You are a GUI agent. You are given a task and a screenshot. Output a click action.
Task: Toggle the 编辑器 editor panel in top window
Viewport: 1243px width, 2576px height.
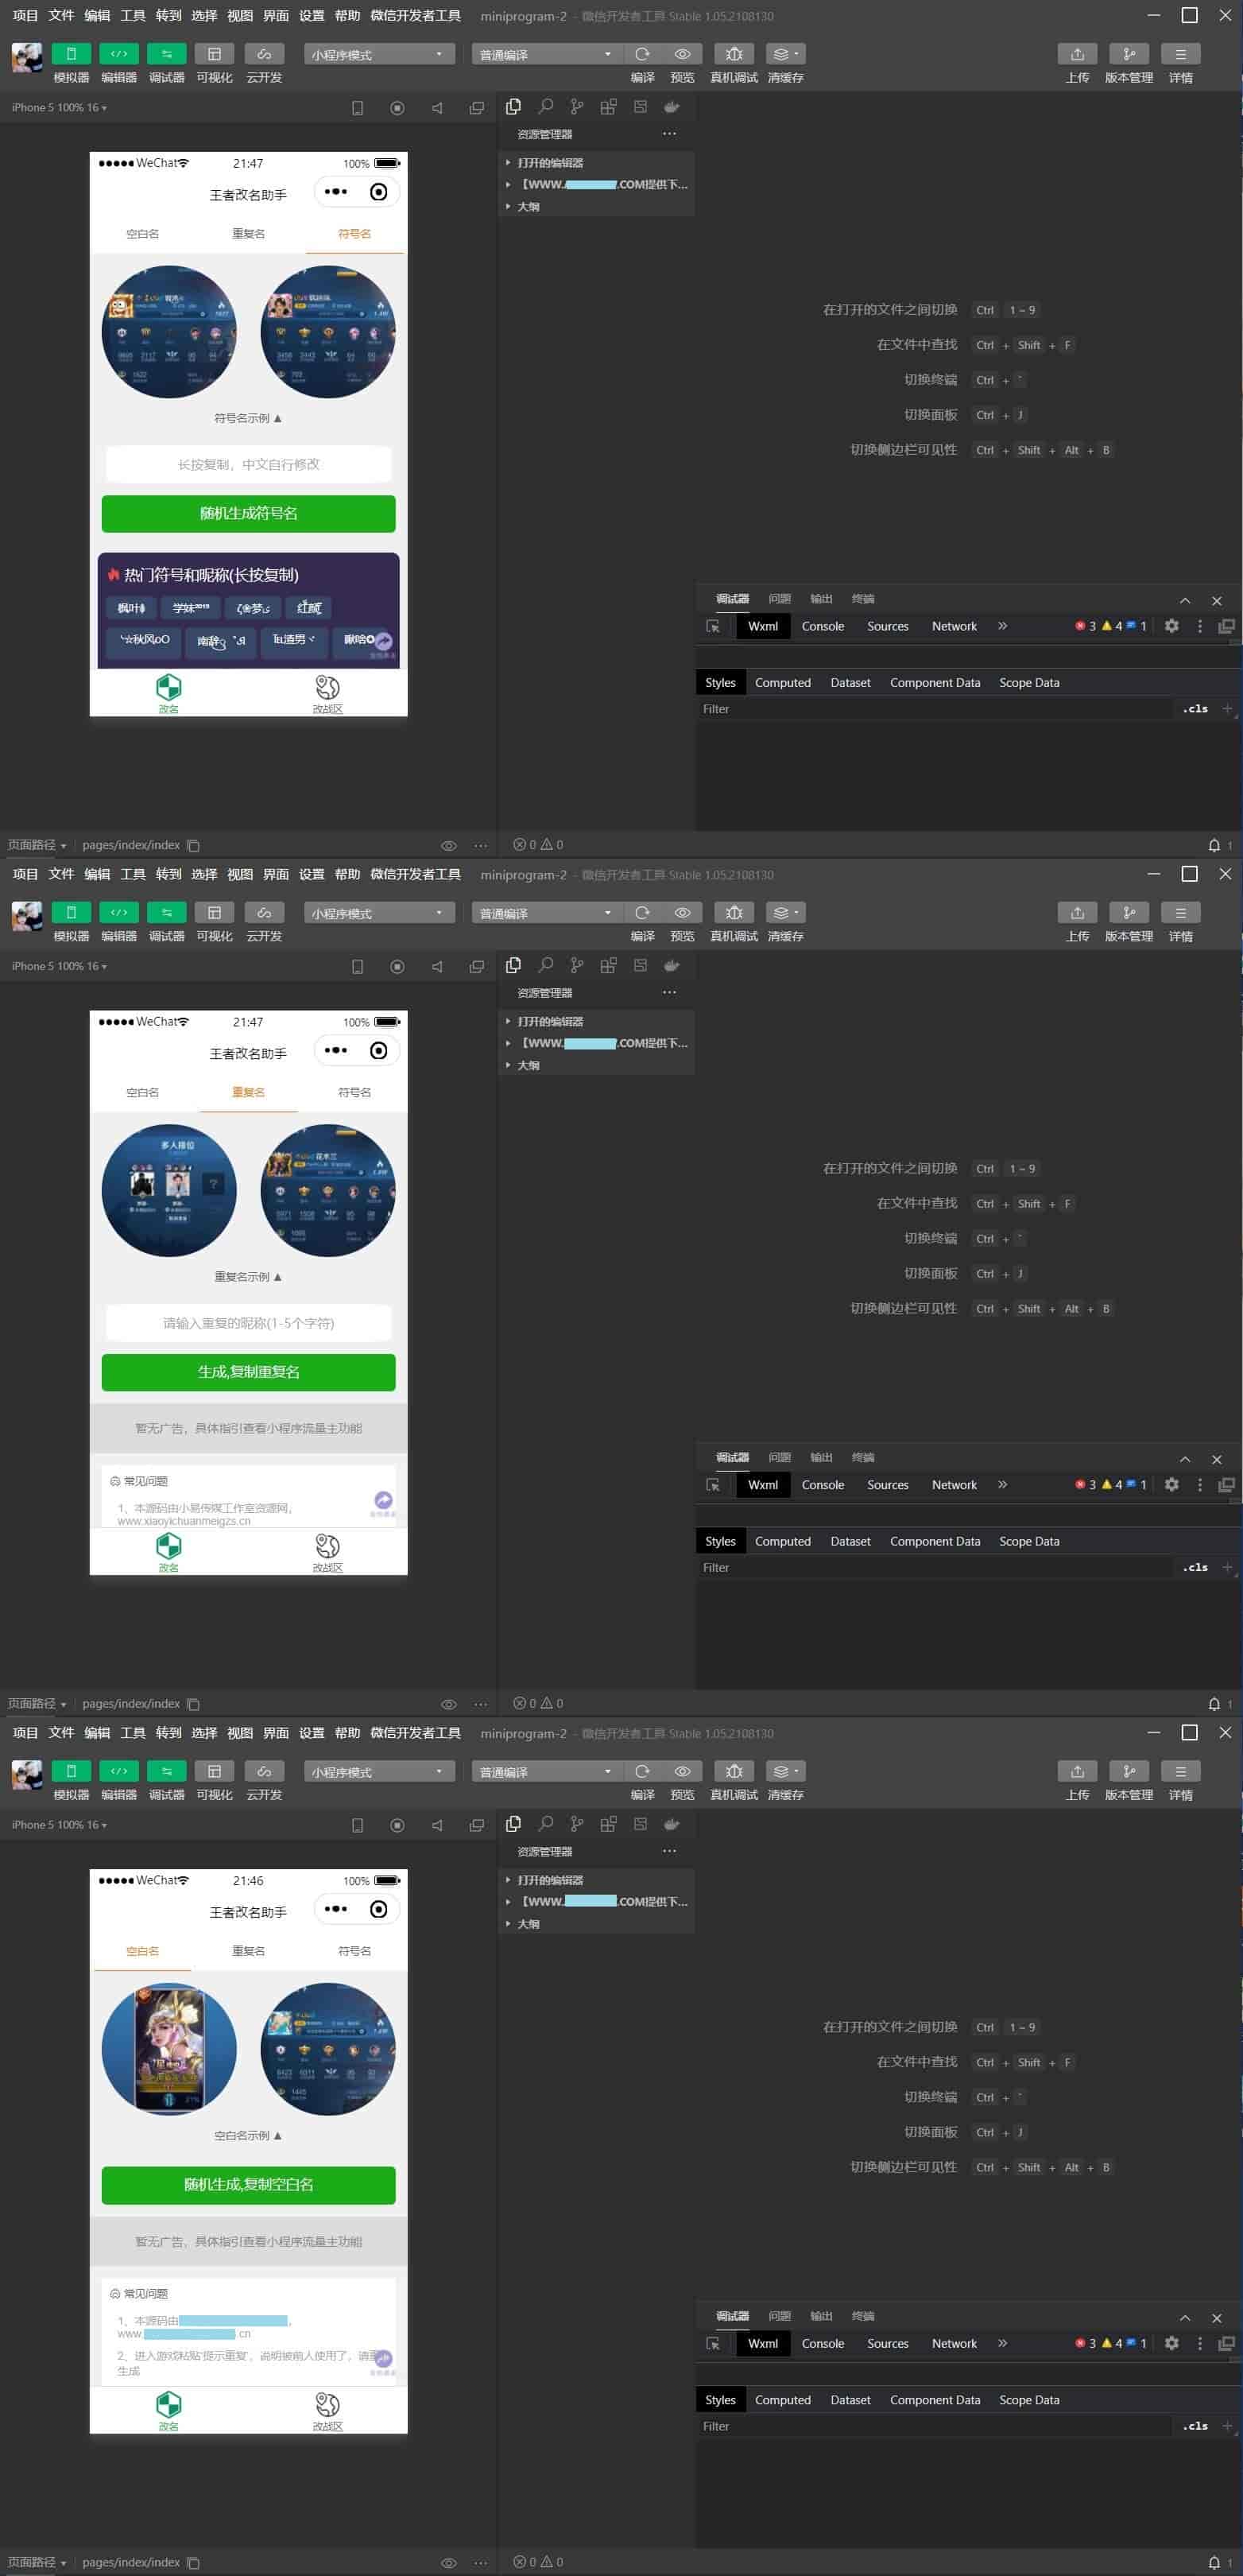(118, 54)
